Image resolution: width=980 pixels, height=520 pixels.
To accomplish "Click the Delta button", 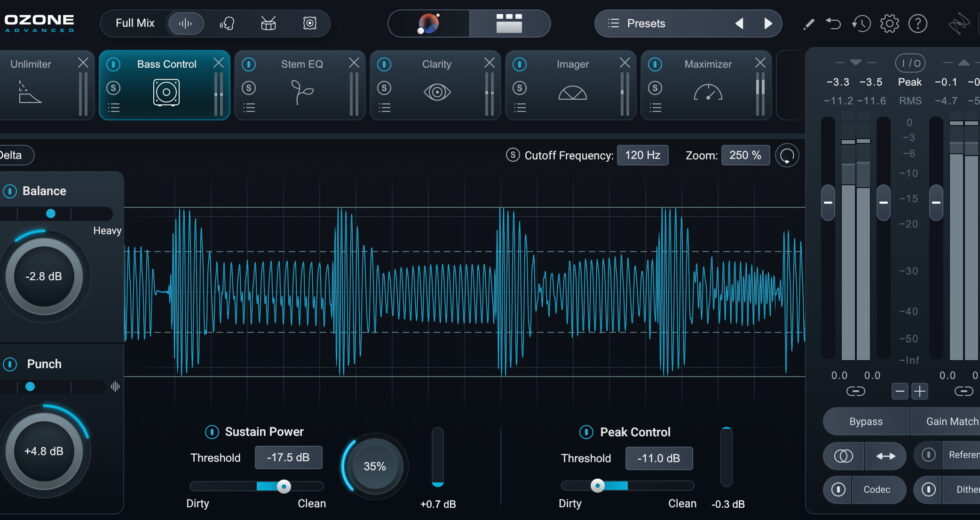I will point(15,155).
